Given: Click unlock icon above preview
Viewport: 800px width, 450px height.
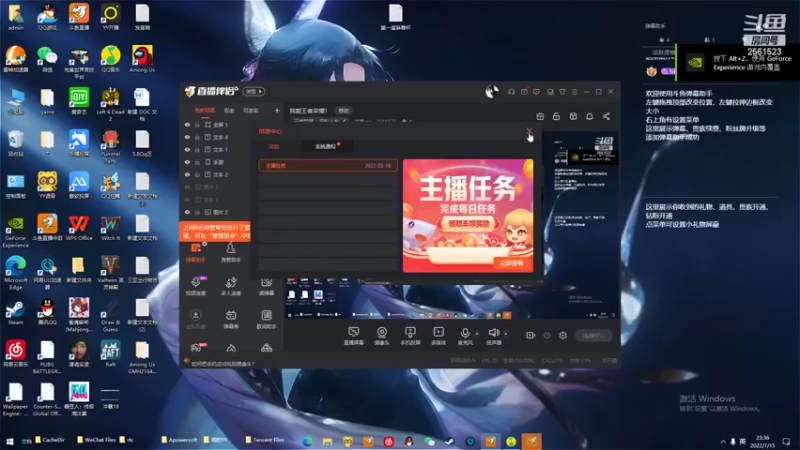Looking at the screenshot, I should (556, 116).
